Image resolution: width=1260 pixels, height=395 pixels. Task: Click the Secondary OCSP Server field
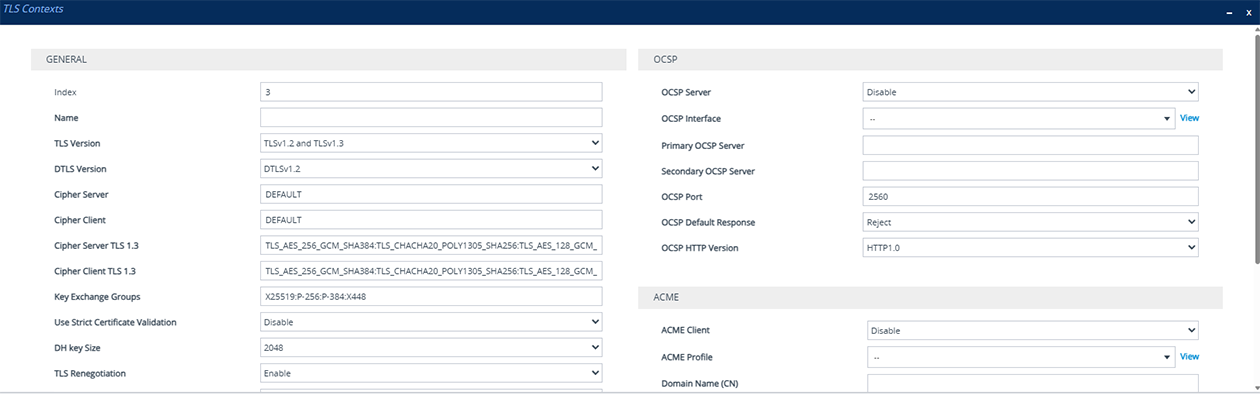point(1031,171)
